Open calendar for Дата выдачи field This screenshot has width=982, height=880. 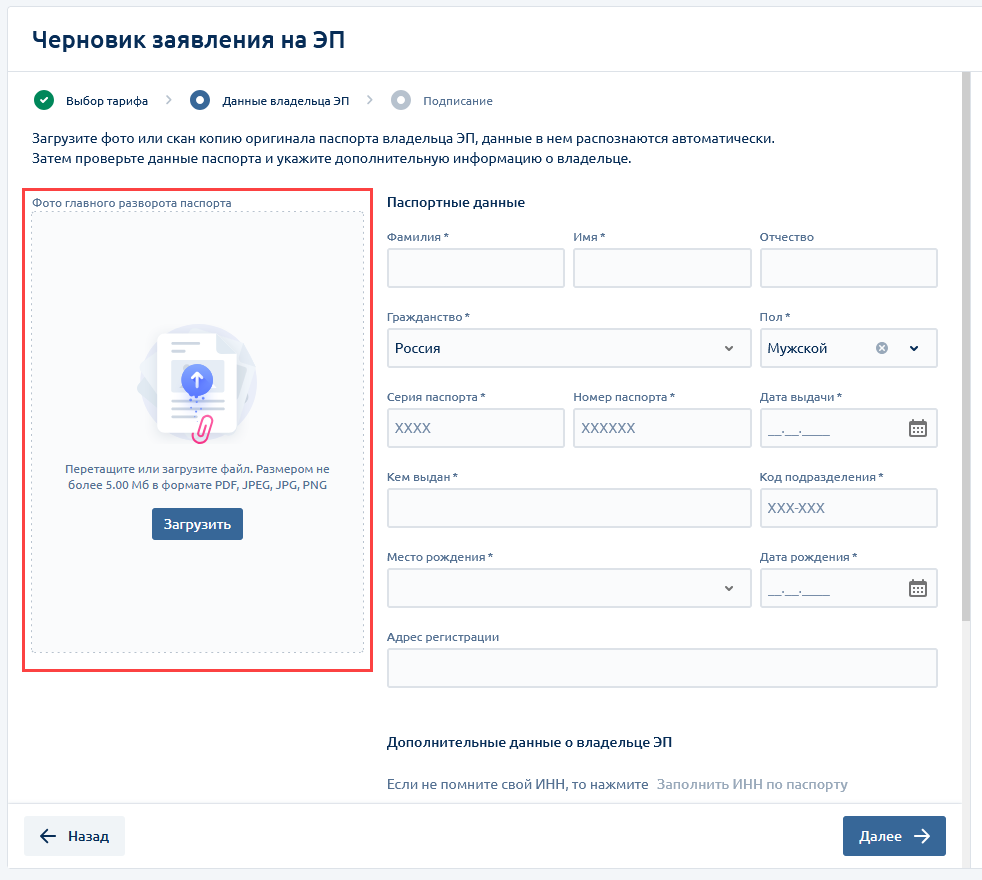point(917,428)
